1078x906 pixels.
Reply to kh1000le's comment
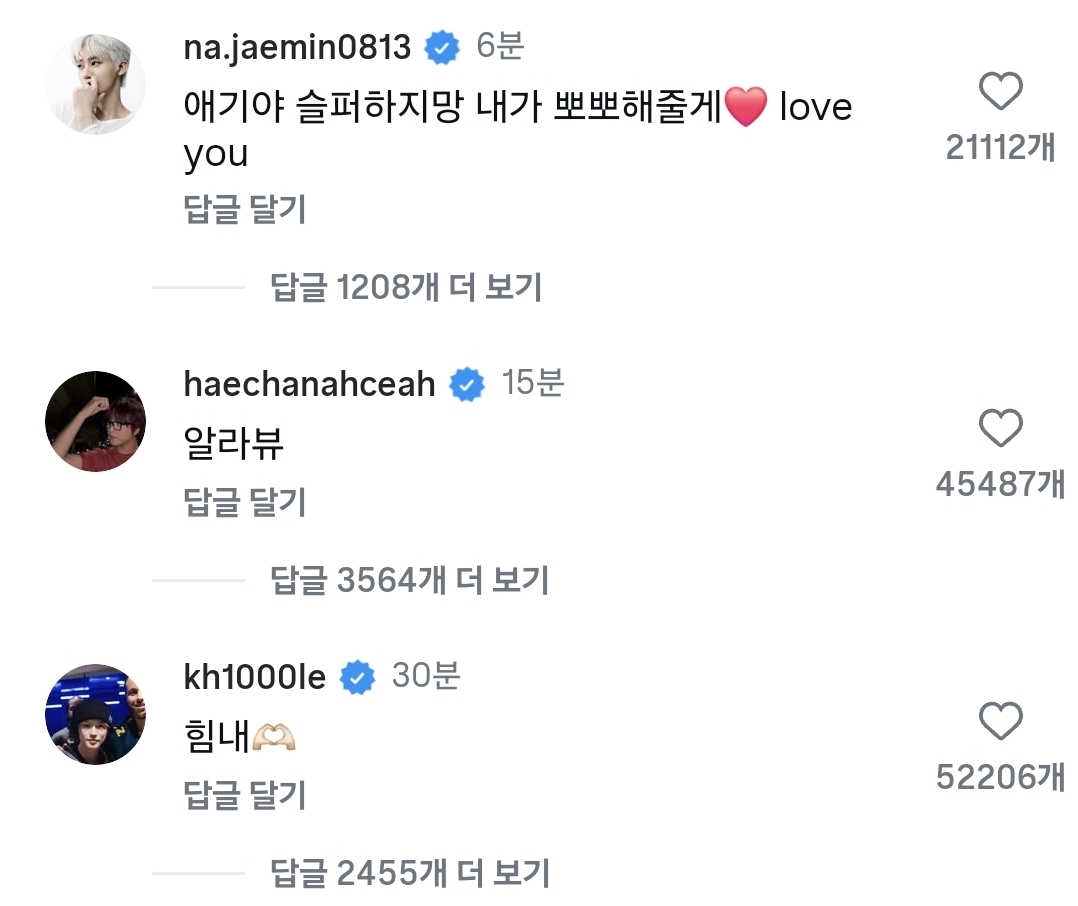point(245,795)
